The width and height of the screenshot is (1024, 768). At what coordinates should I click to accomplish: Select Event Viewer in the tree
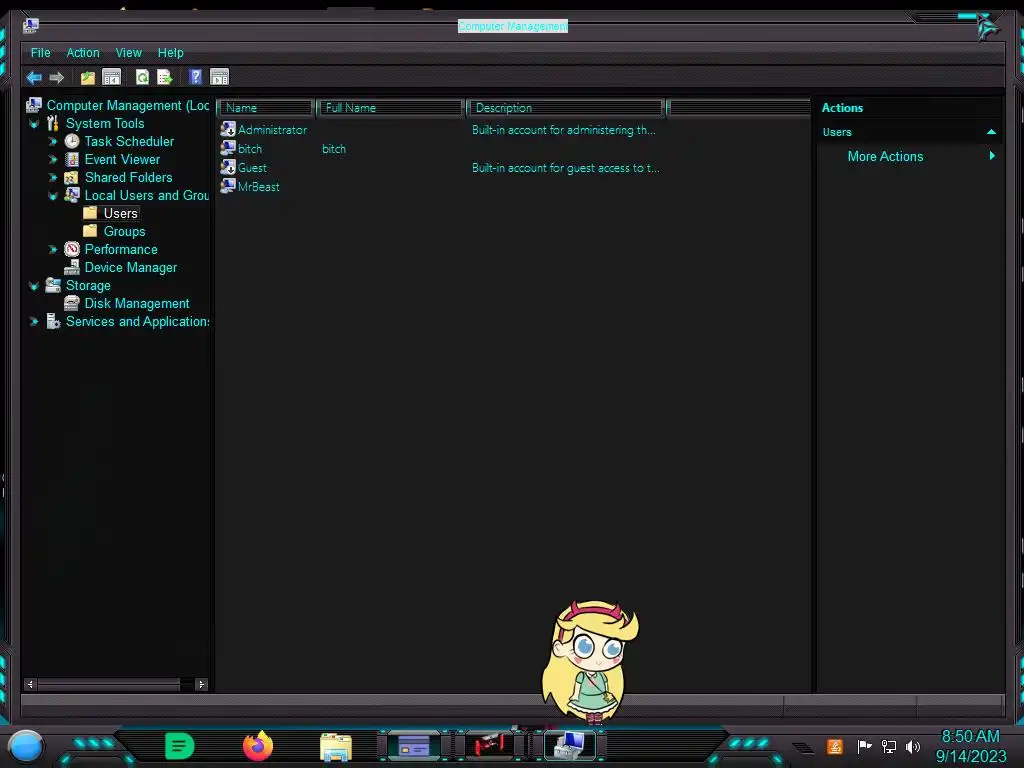click(x=121, y=159)
